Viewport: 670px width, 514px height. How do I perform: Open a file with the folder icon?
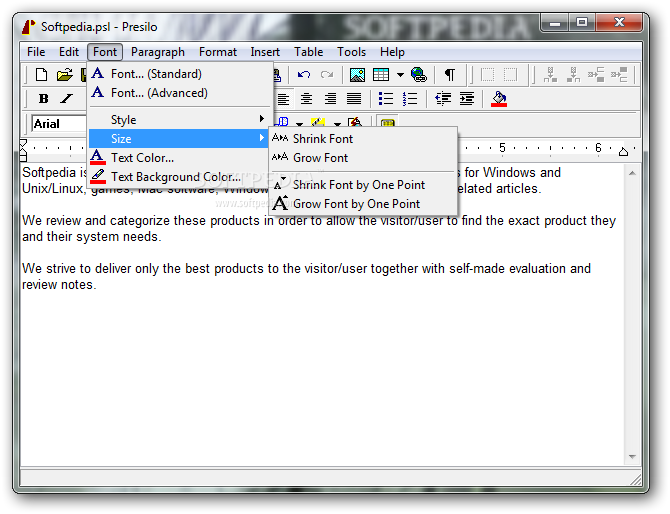click(x=65, y=75)
